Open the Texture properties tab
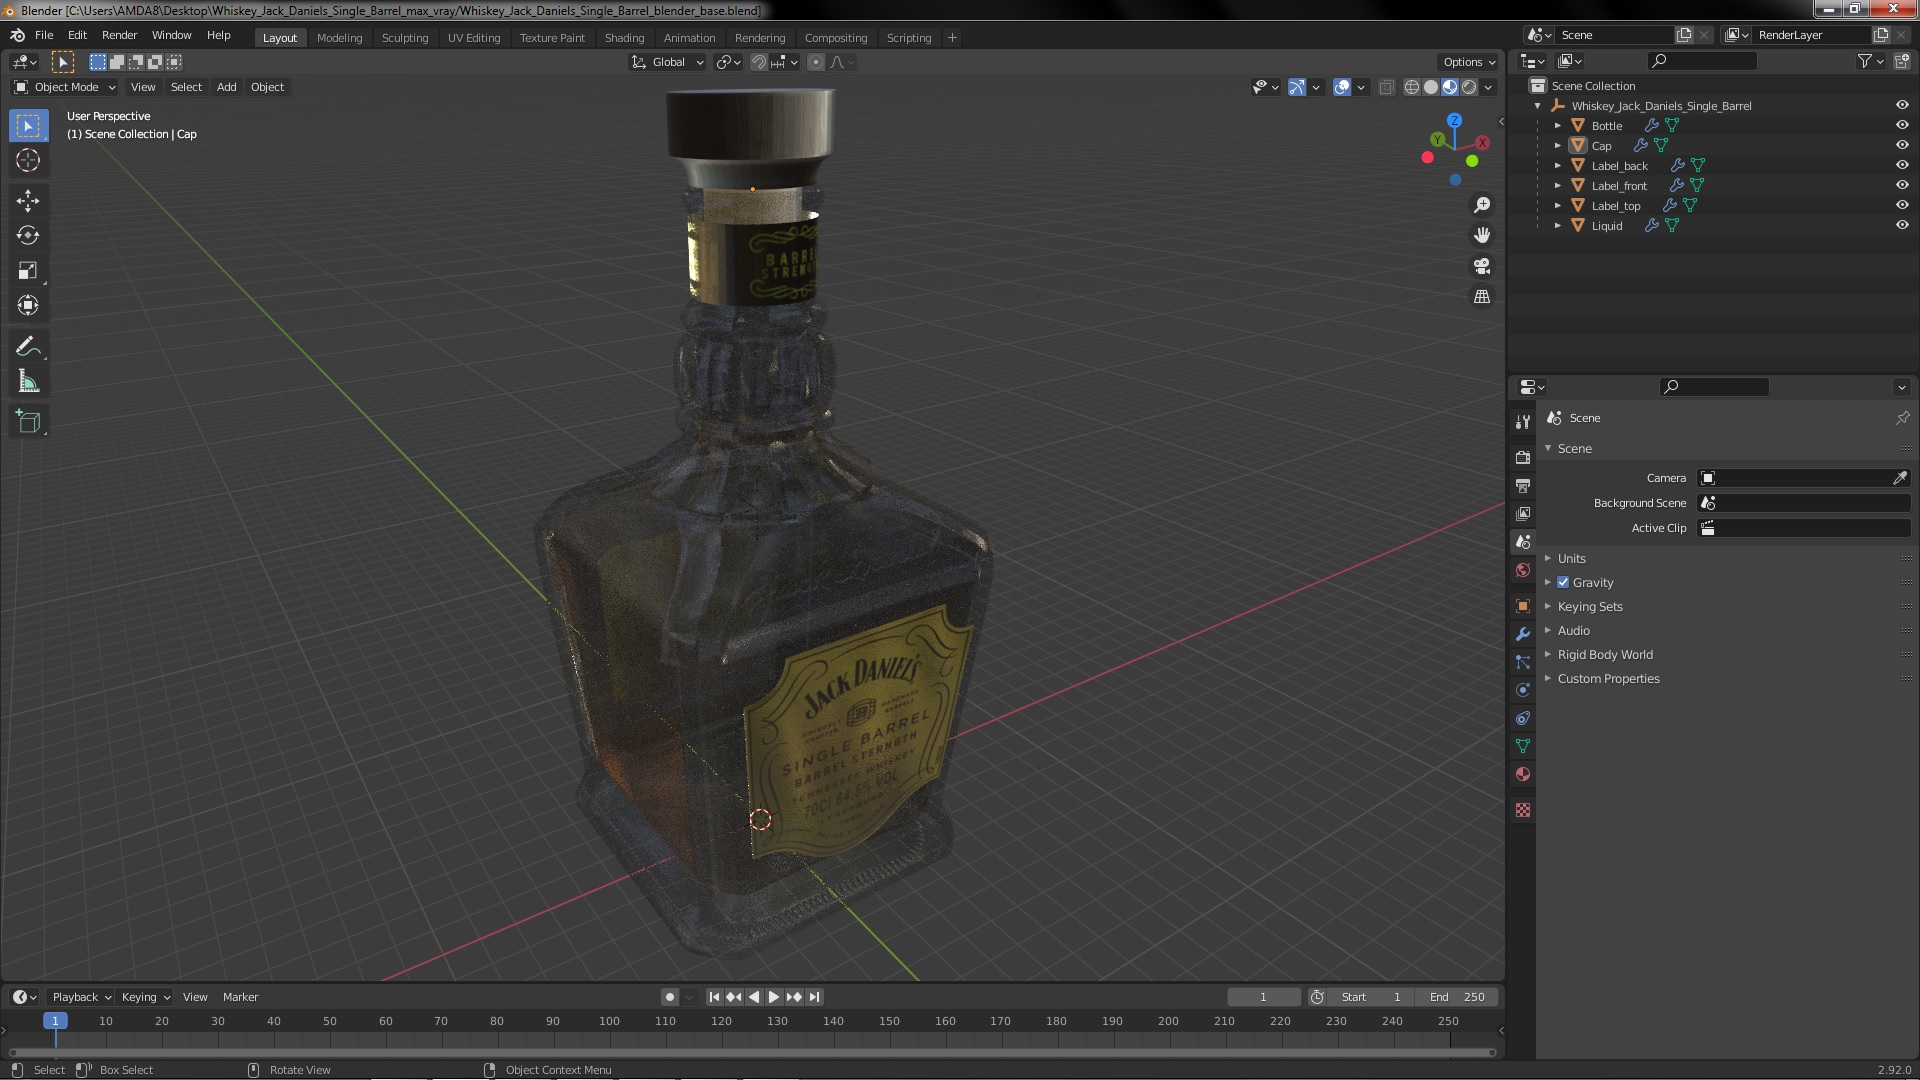 [x=1522, y=810]
